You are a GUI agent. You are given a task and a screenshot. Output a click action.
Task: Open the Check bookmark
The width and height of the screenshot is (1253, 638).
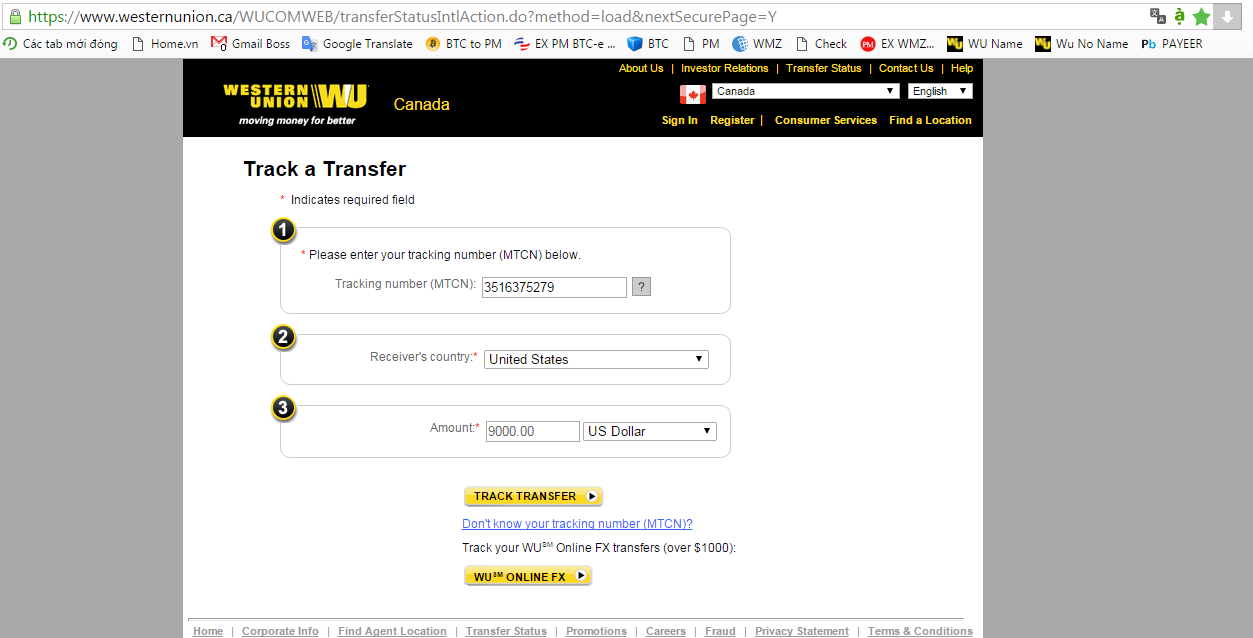(821, 44)
